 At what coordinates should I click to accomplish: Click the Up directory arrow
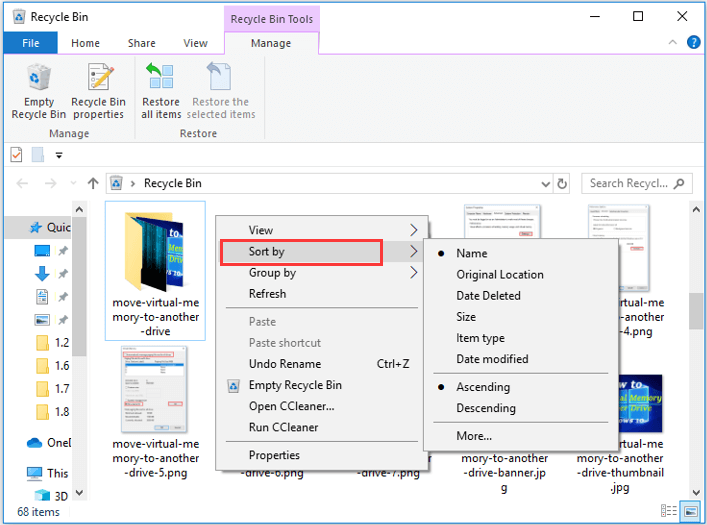(x=93, y=184)
